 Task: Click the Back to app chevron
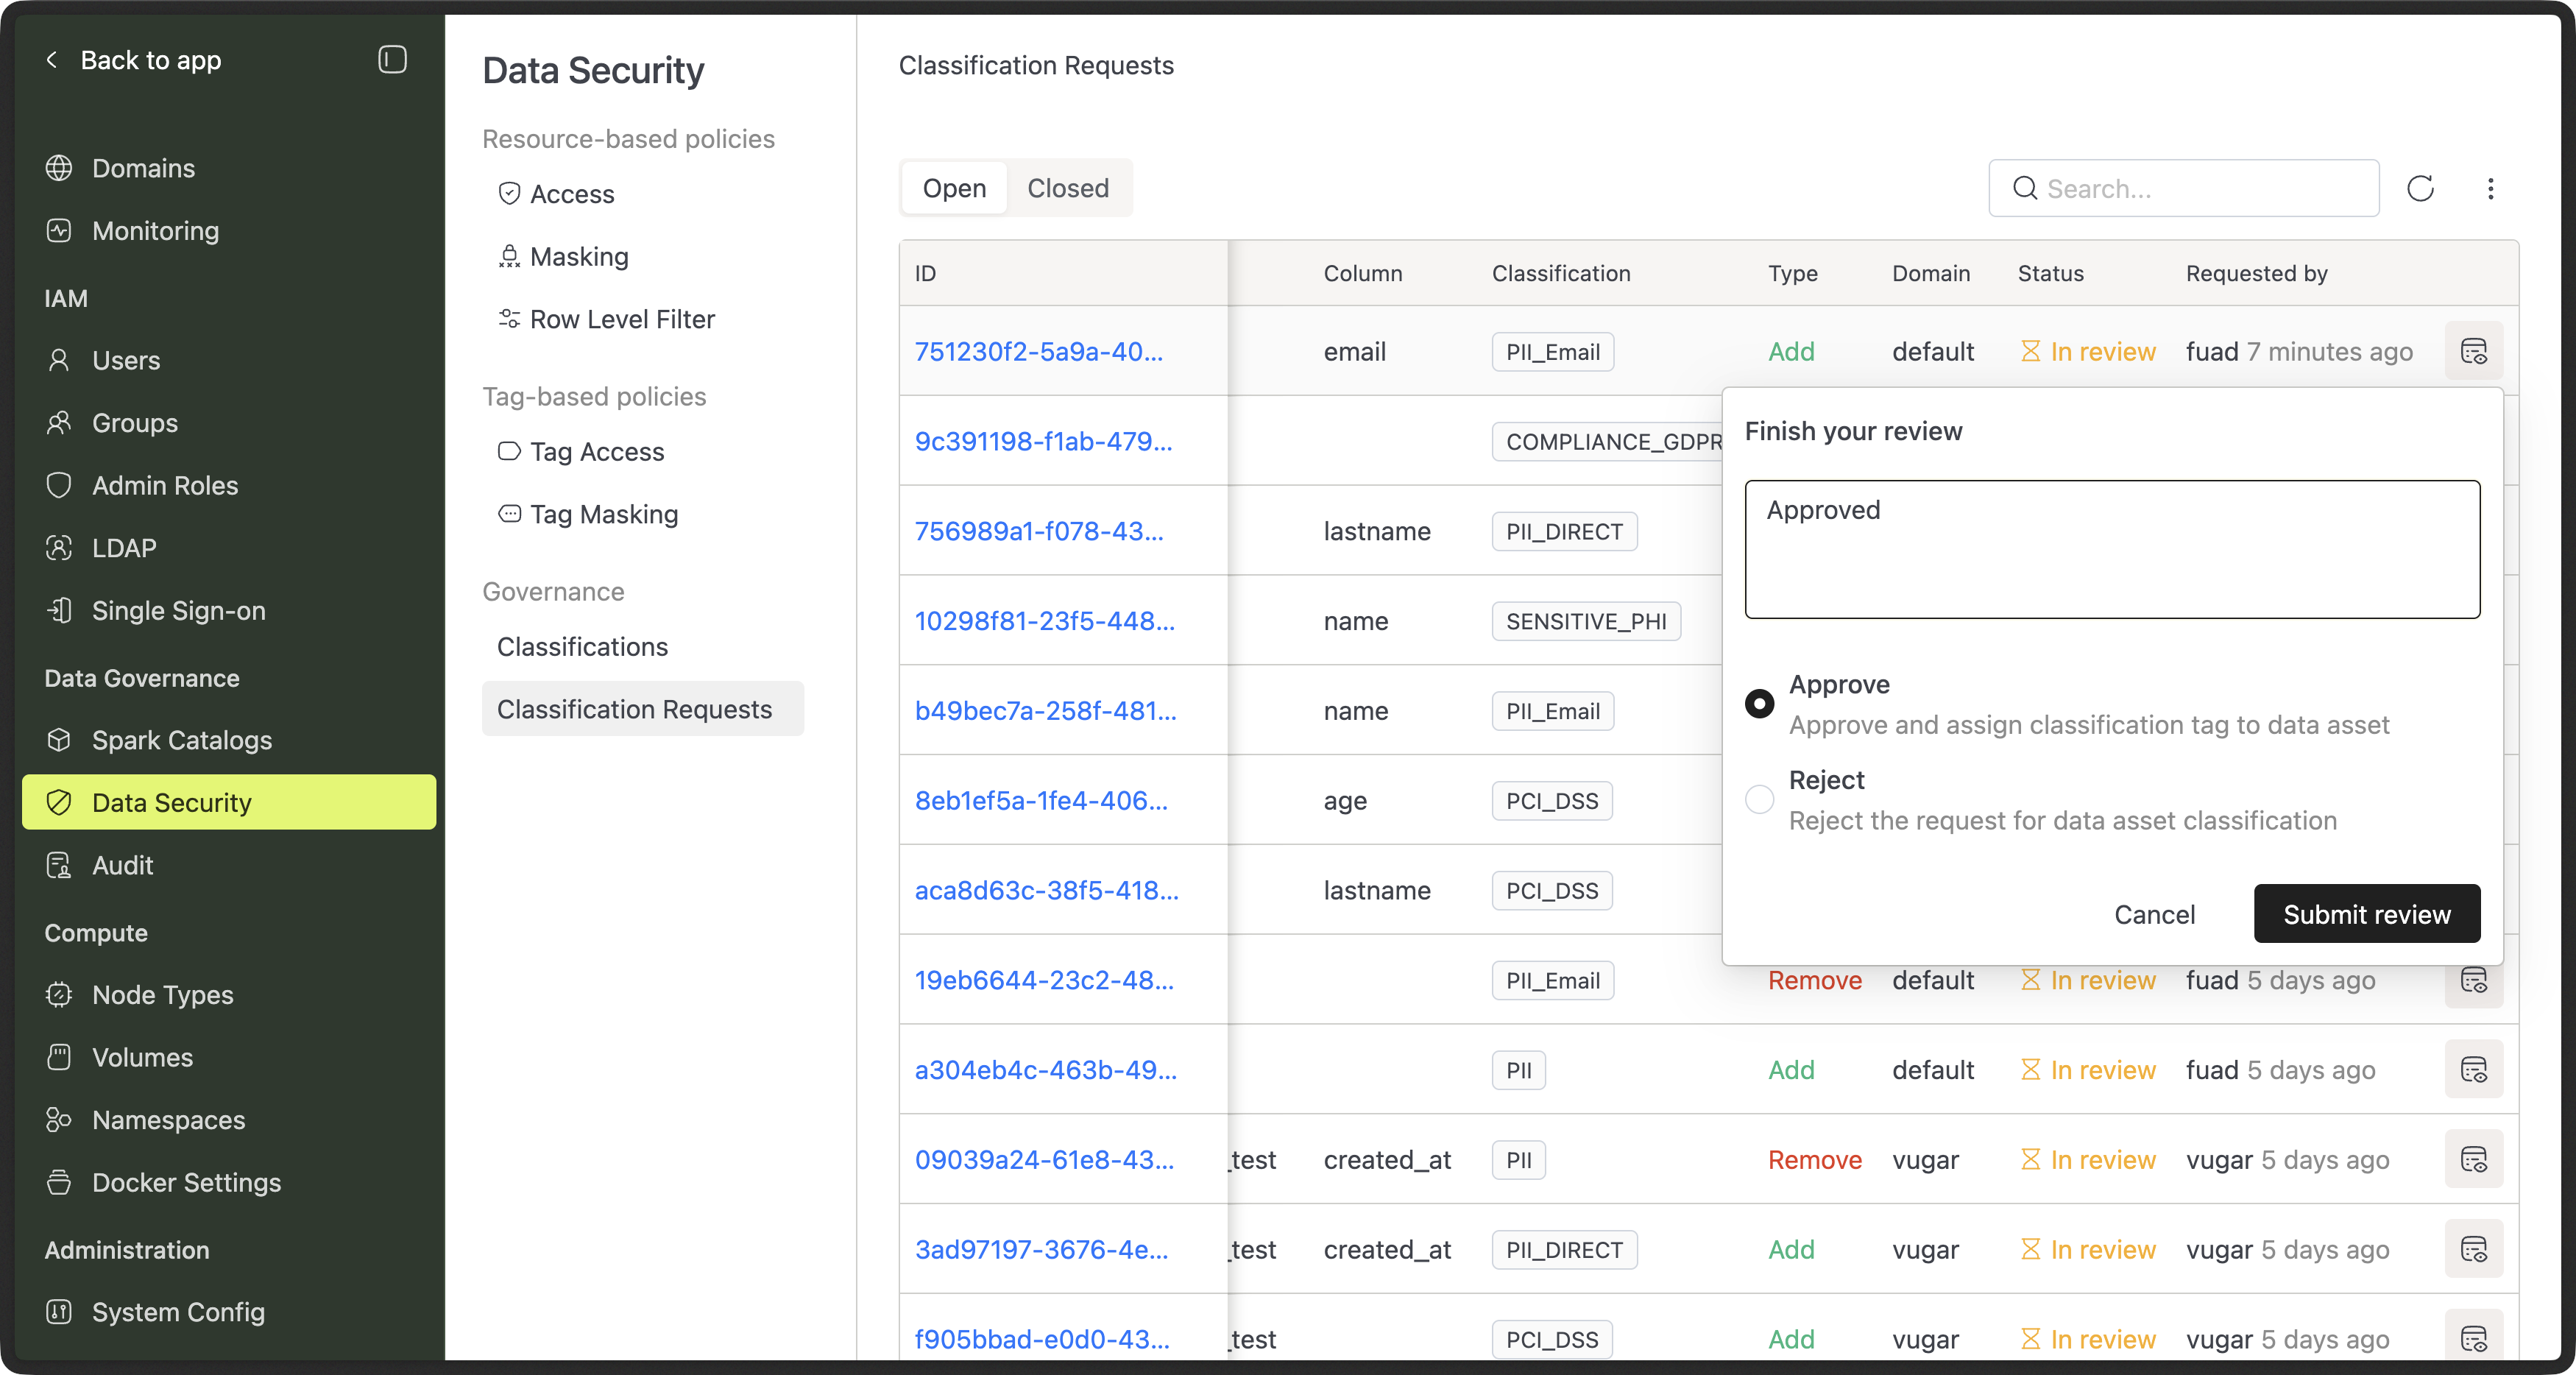52,60
